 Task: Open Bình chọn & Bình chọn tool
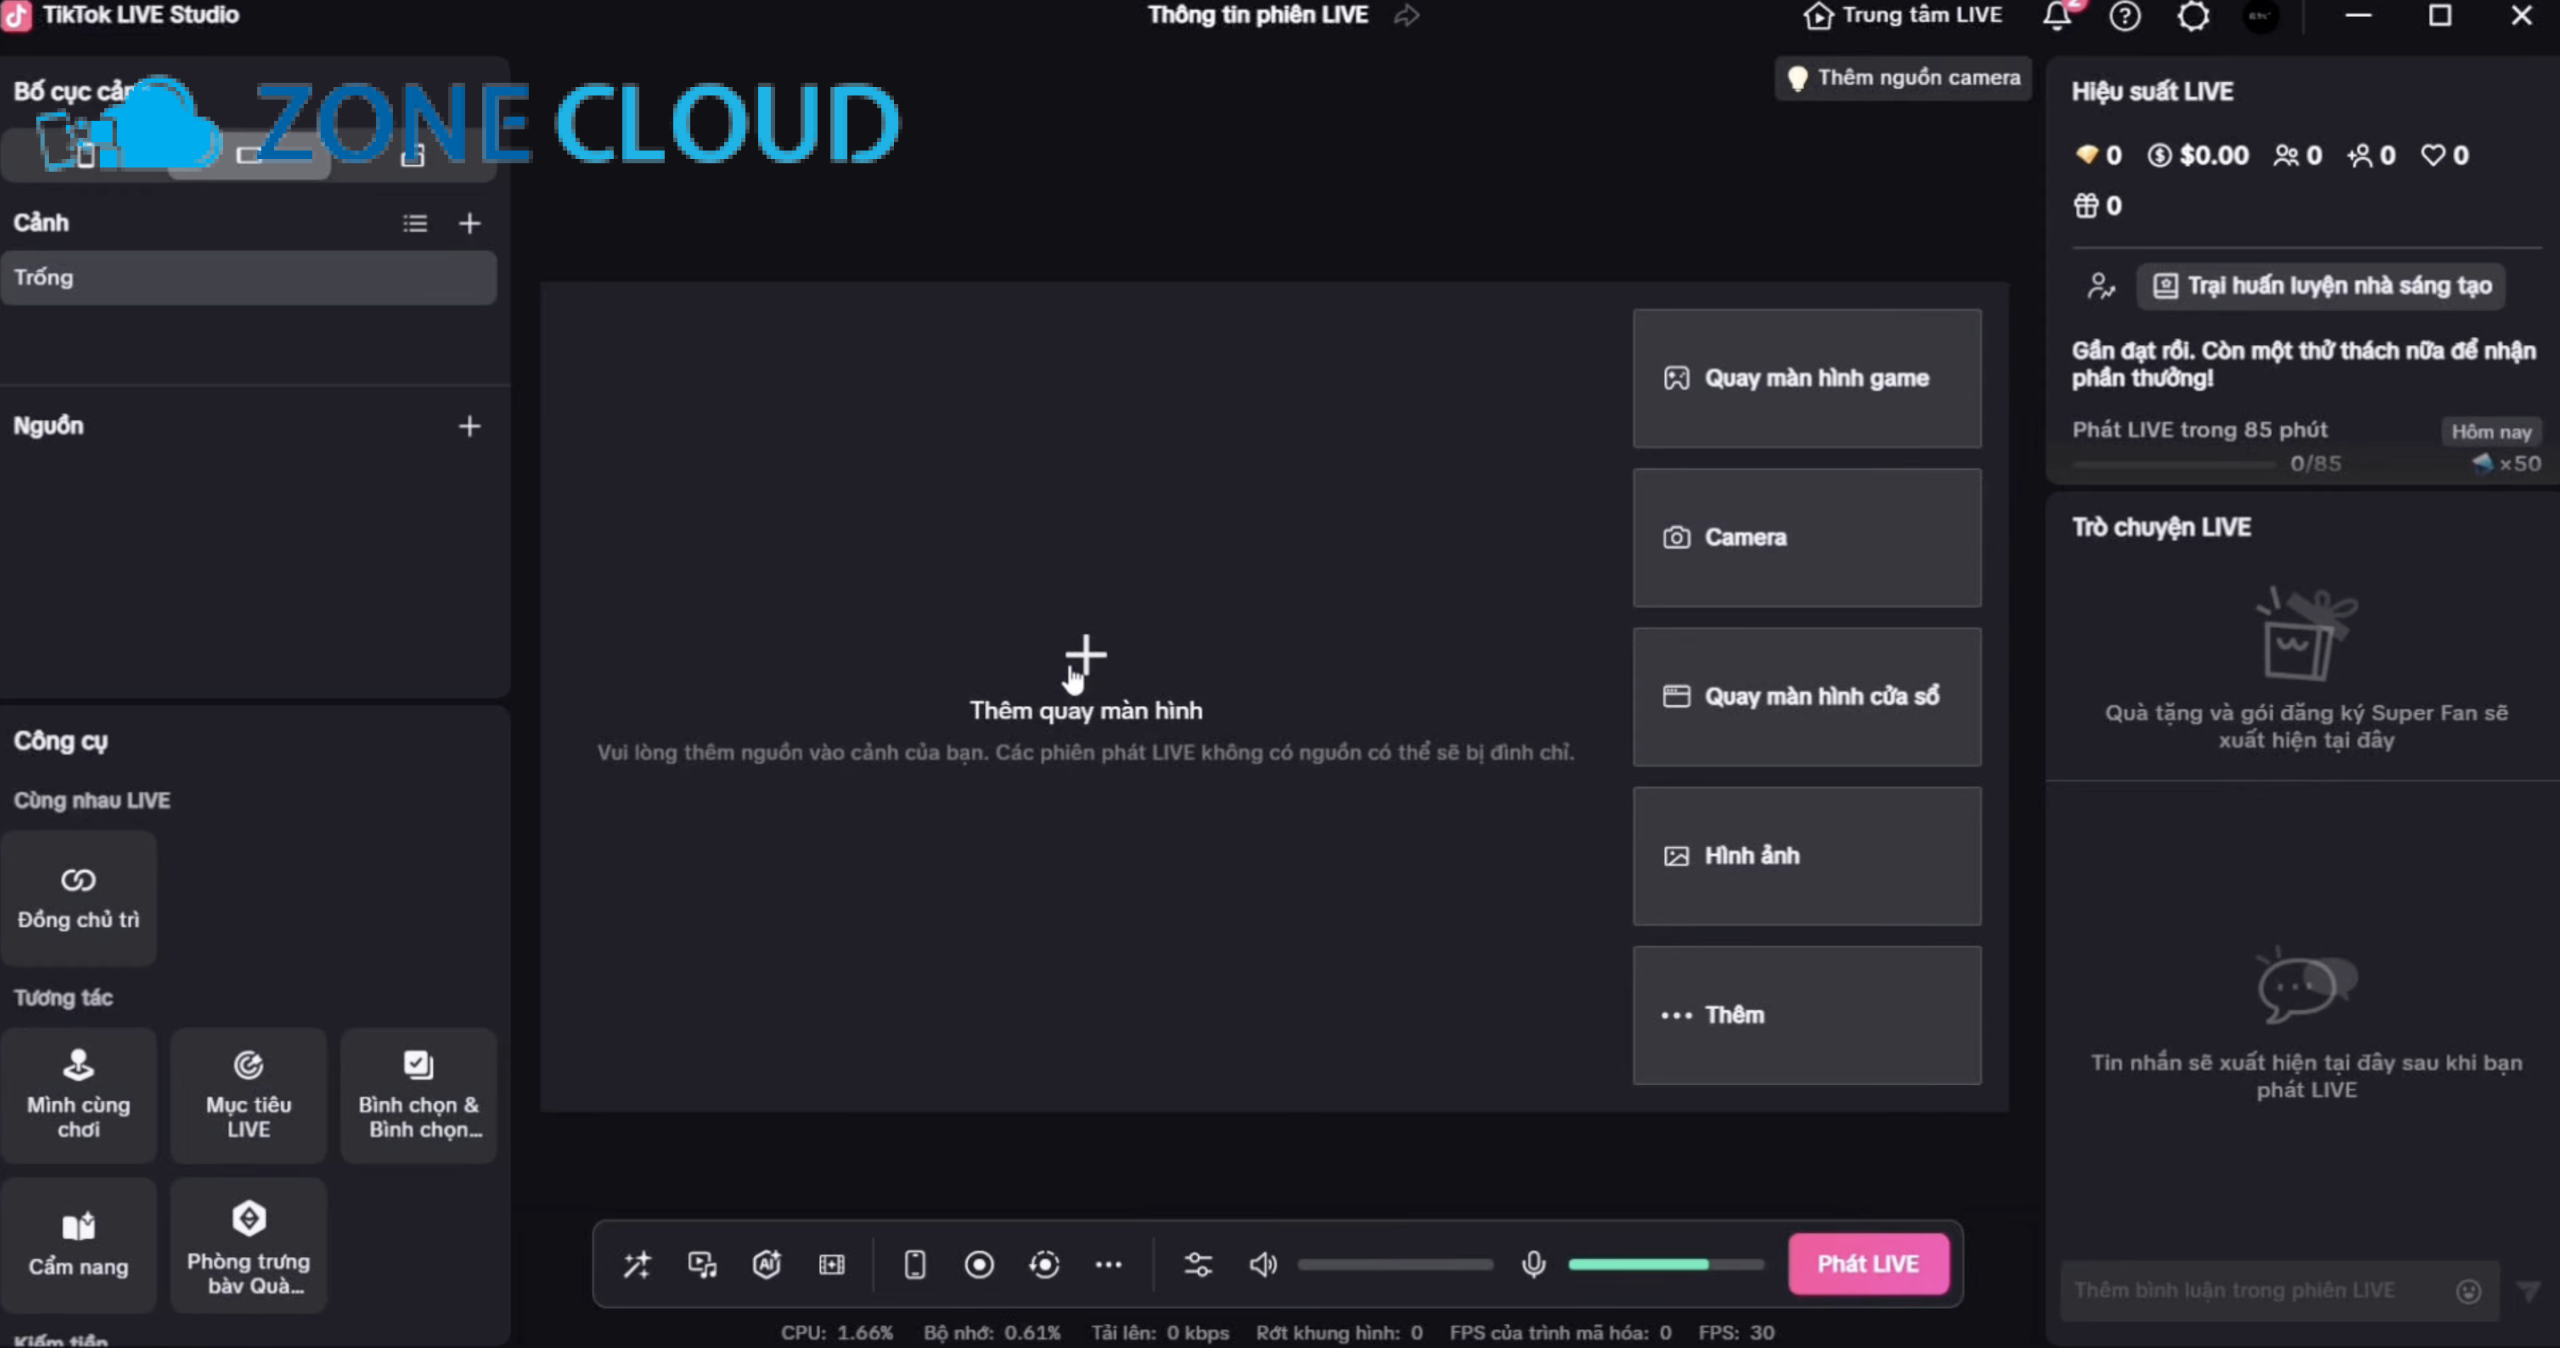tap(419, 1095)
